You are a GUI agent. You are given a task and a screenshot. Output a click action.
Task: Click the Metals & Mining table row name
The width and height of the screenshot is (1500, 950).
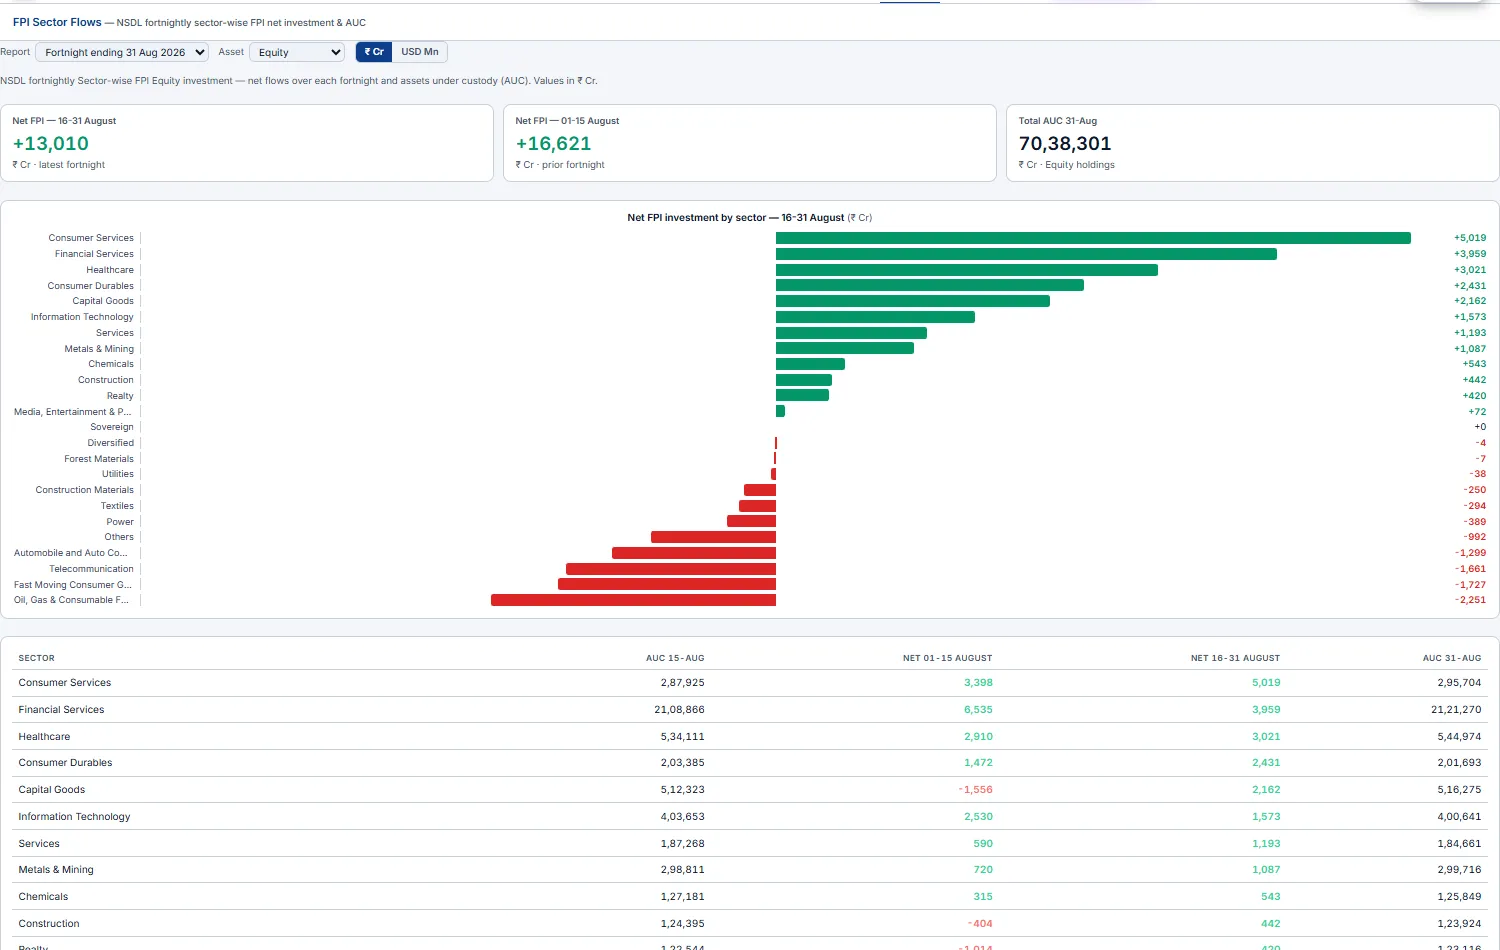point(56,870)
